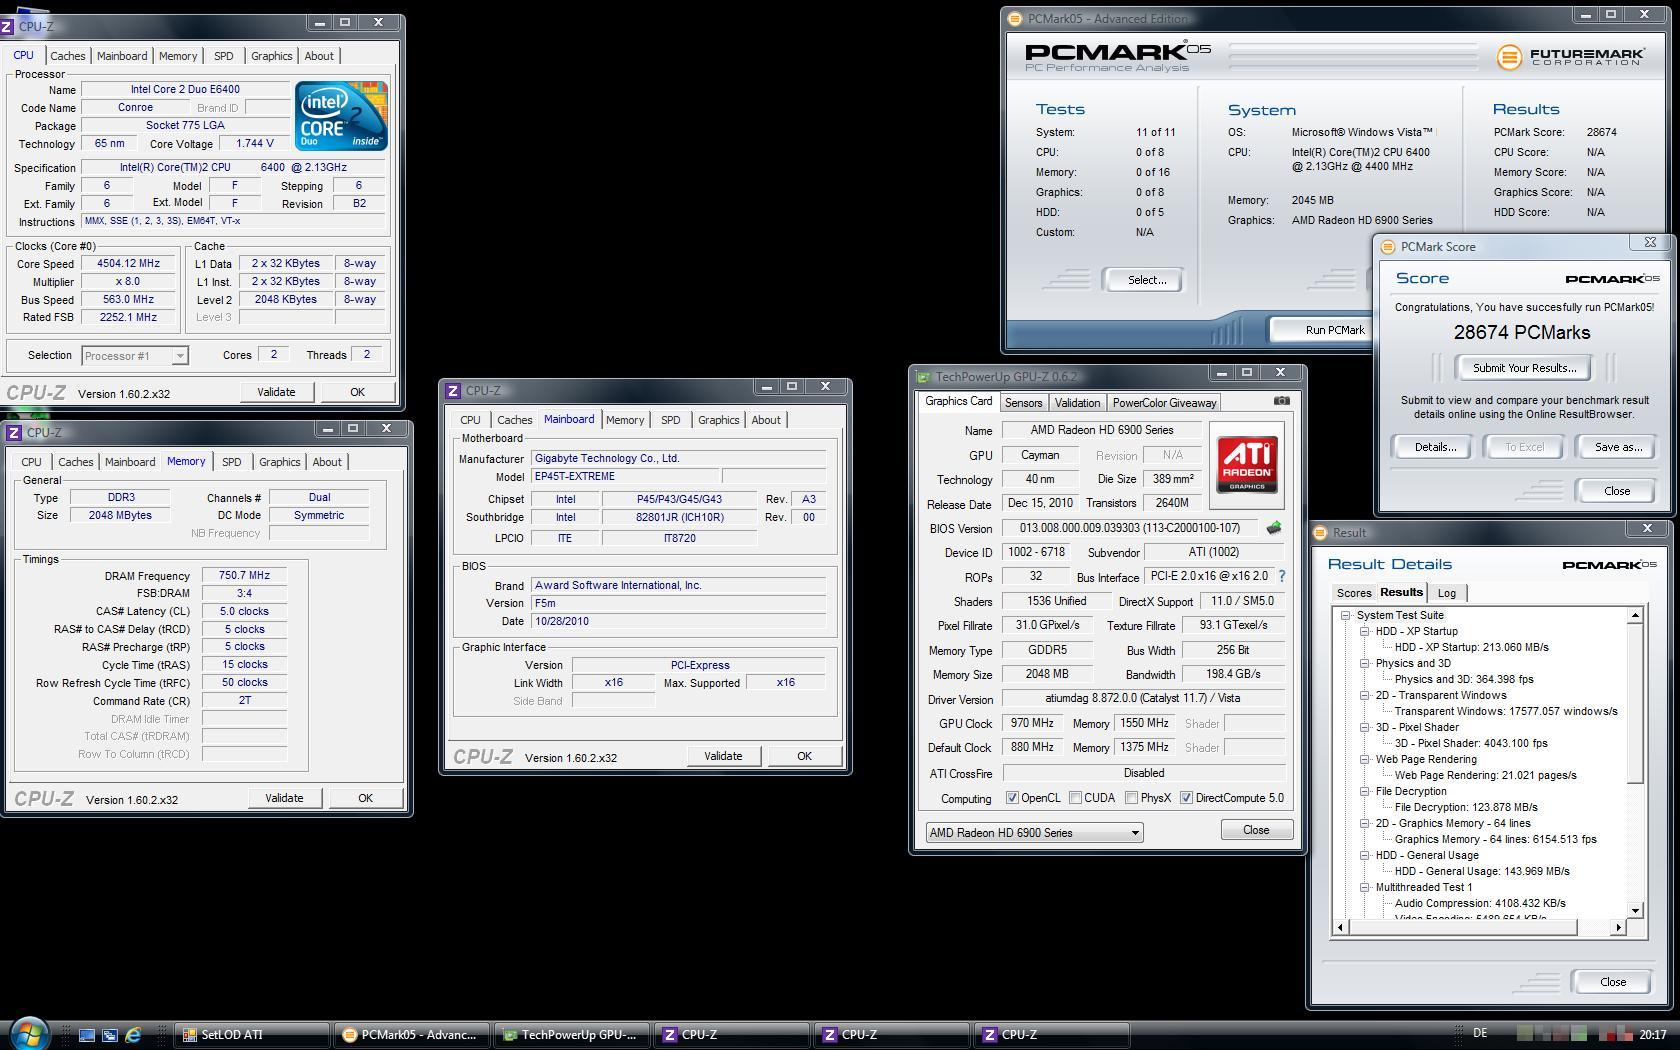
Task: Click the PCMark05 window title icon
Action: [1014, 18]
